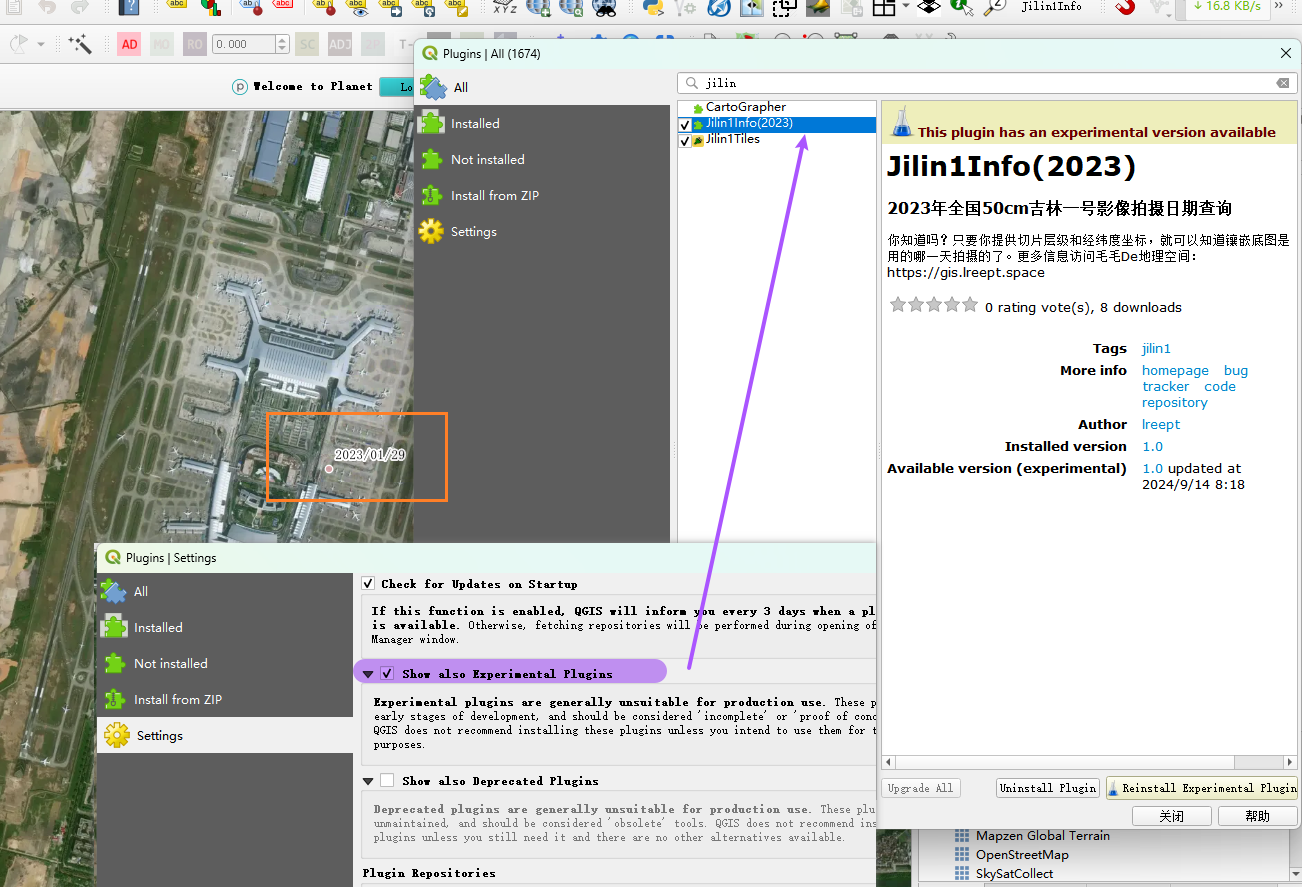Image resolution: width=1302 pixels, height=887 pixels.
Task: Click the 0.000 spinbox stepper arrows
Action: coord(282,44)
